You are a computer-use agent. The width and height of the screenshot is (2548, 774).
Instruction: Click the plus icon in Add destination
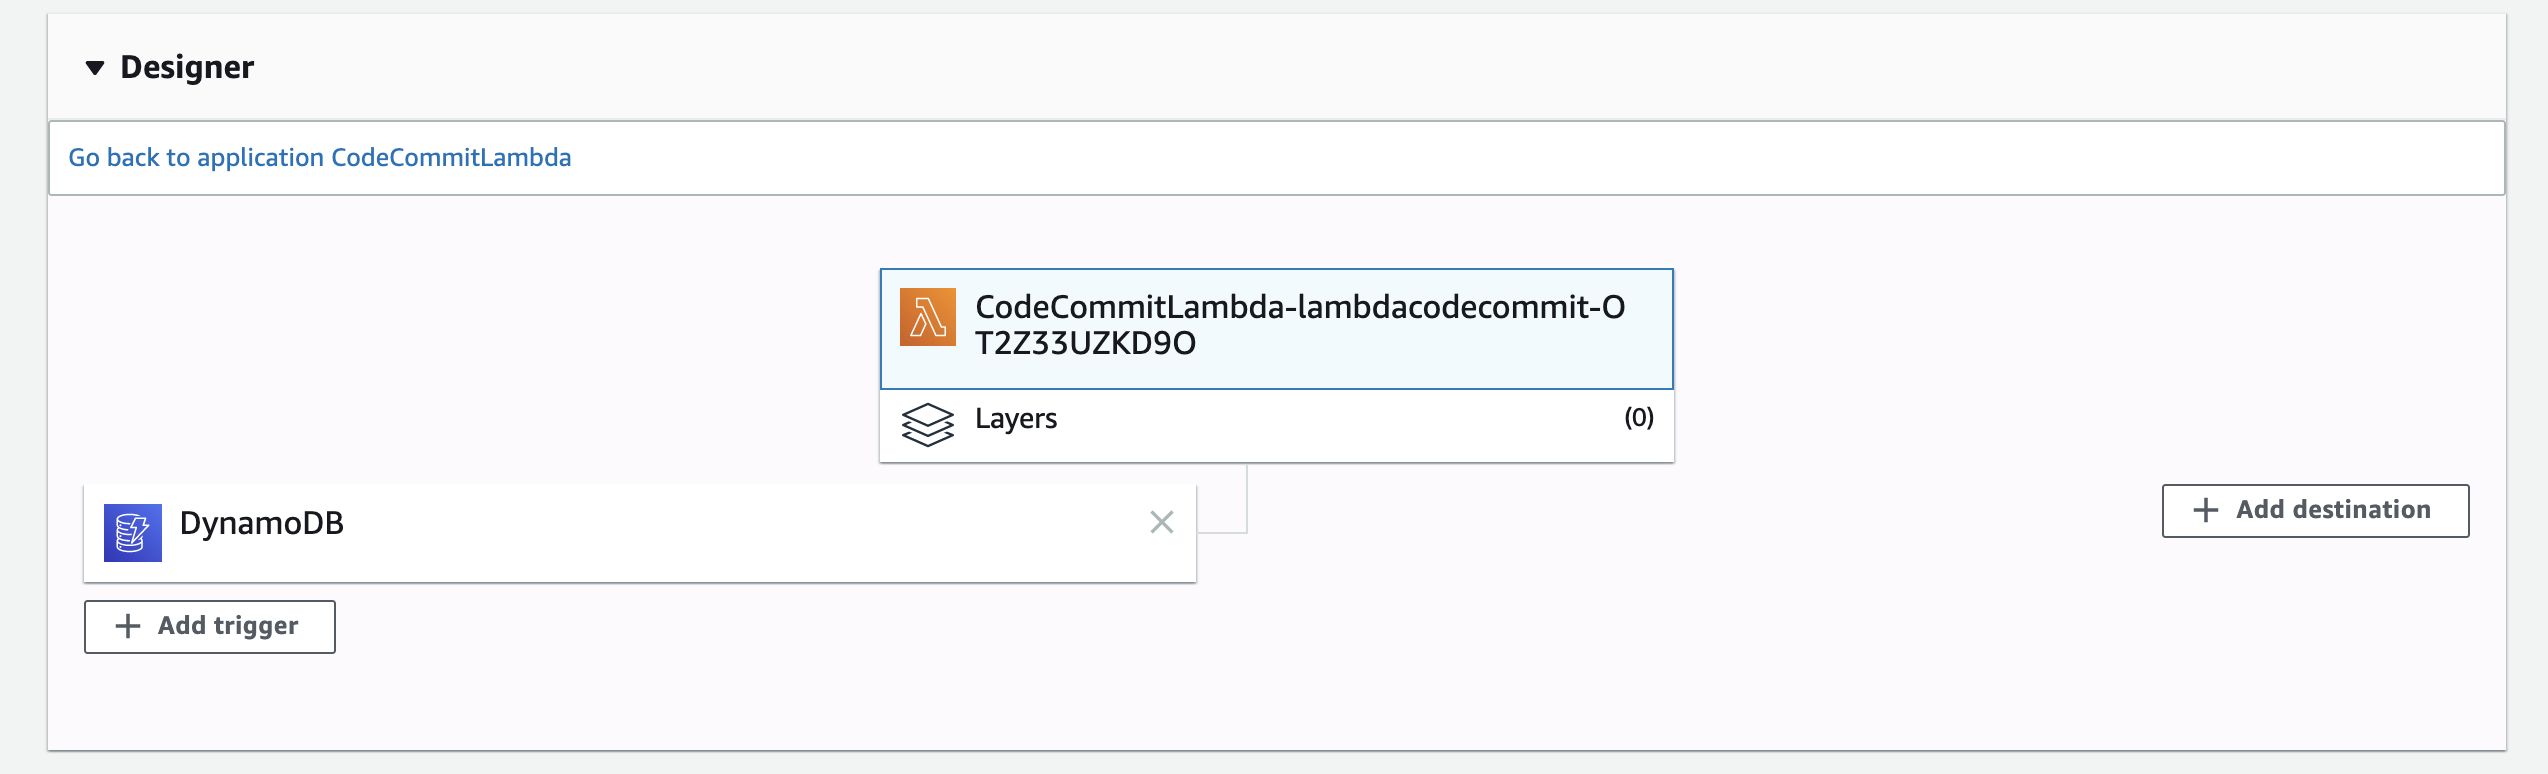(2206, 510)
